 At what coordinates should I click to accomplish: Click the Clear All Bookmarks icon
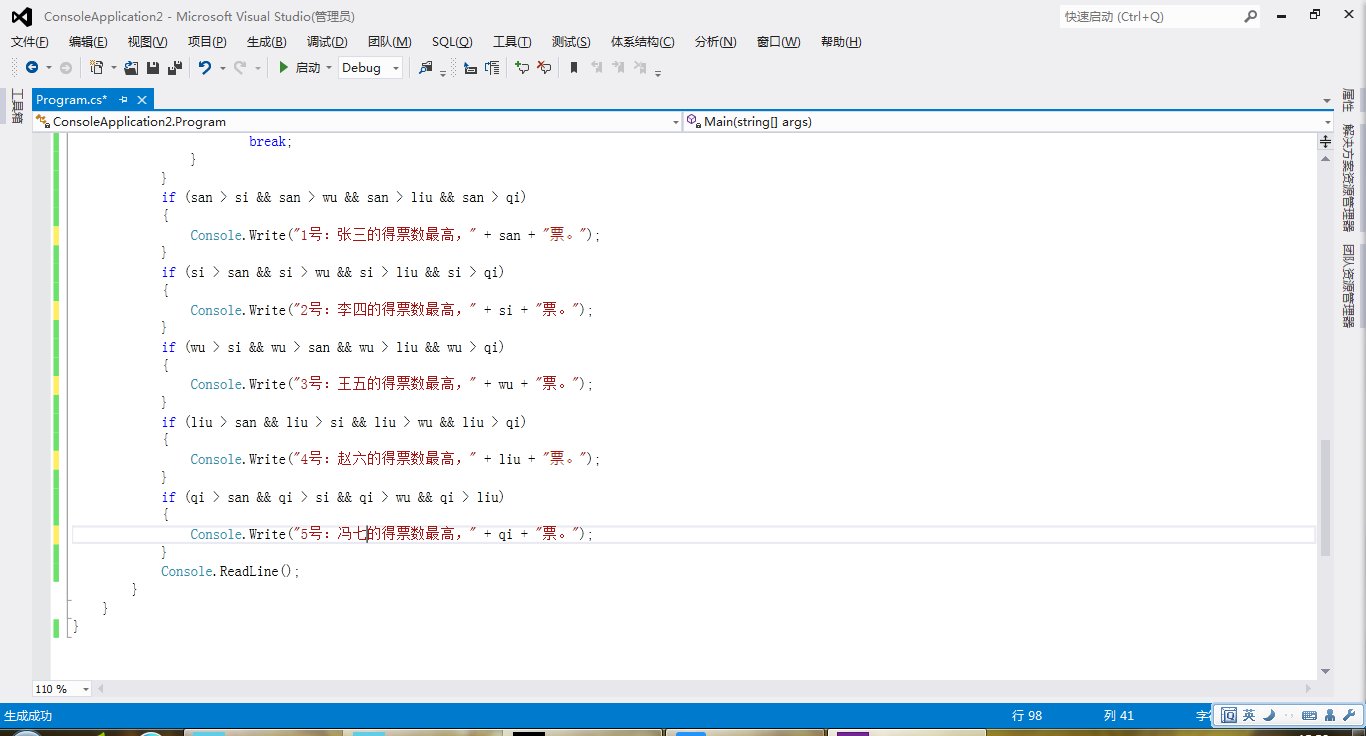pyautogui.click(x=640, y=68)
